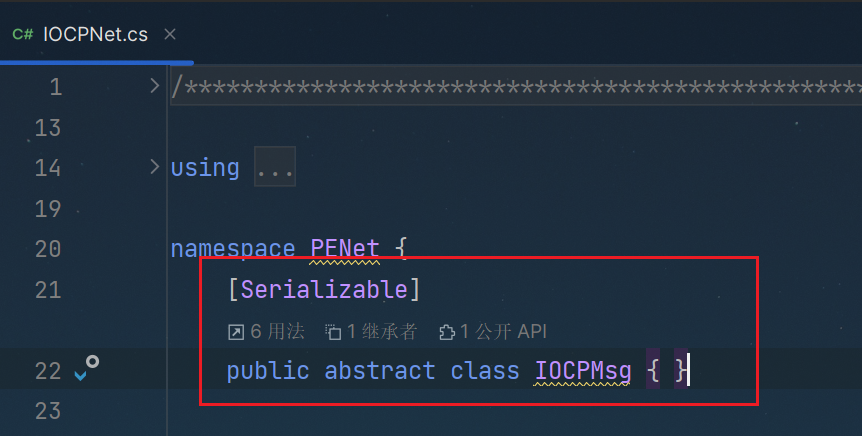
Task: Open the 1 公开 API hint
Action: pyautogui.click(x=493, y=332)
